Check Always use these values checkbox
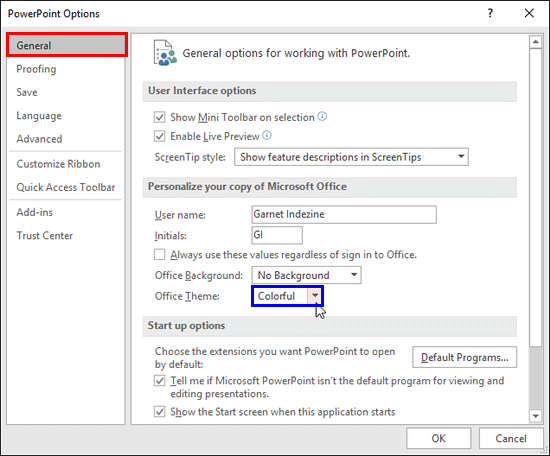This screenshot has height=456, width=550. (160, 254)
